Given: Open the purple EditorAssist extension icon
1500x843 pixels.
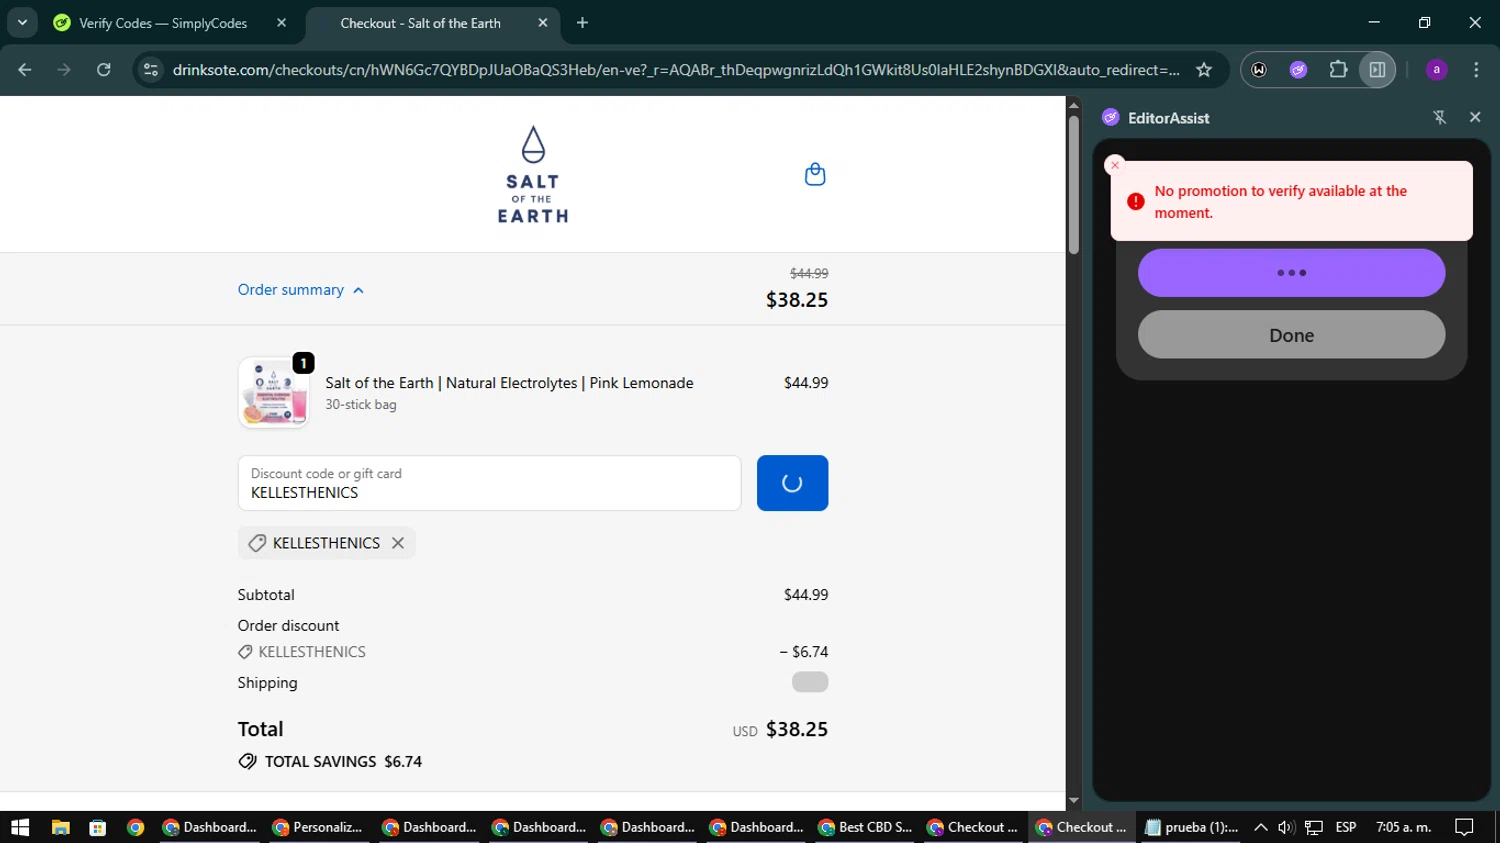Looking at the screenshot, I should [1298, 70].
